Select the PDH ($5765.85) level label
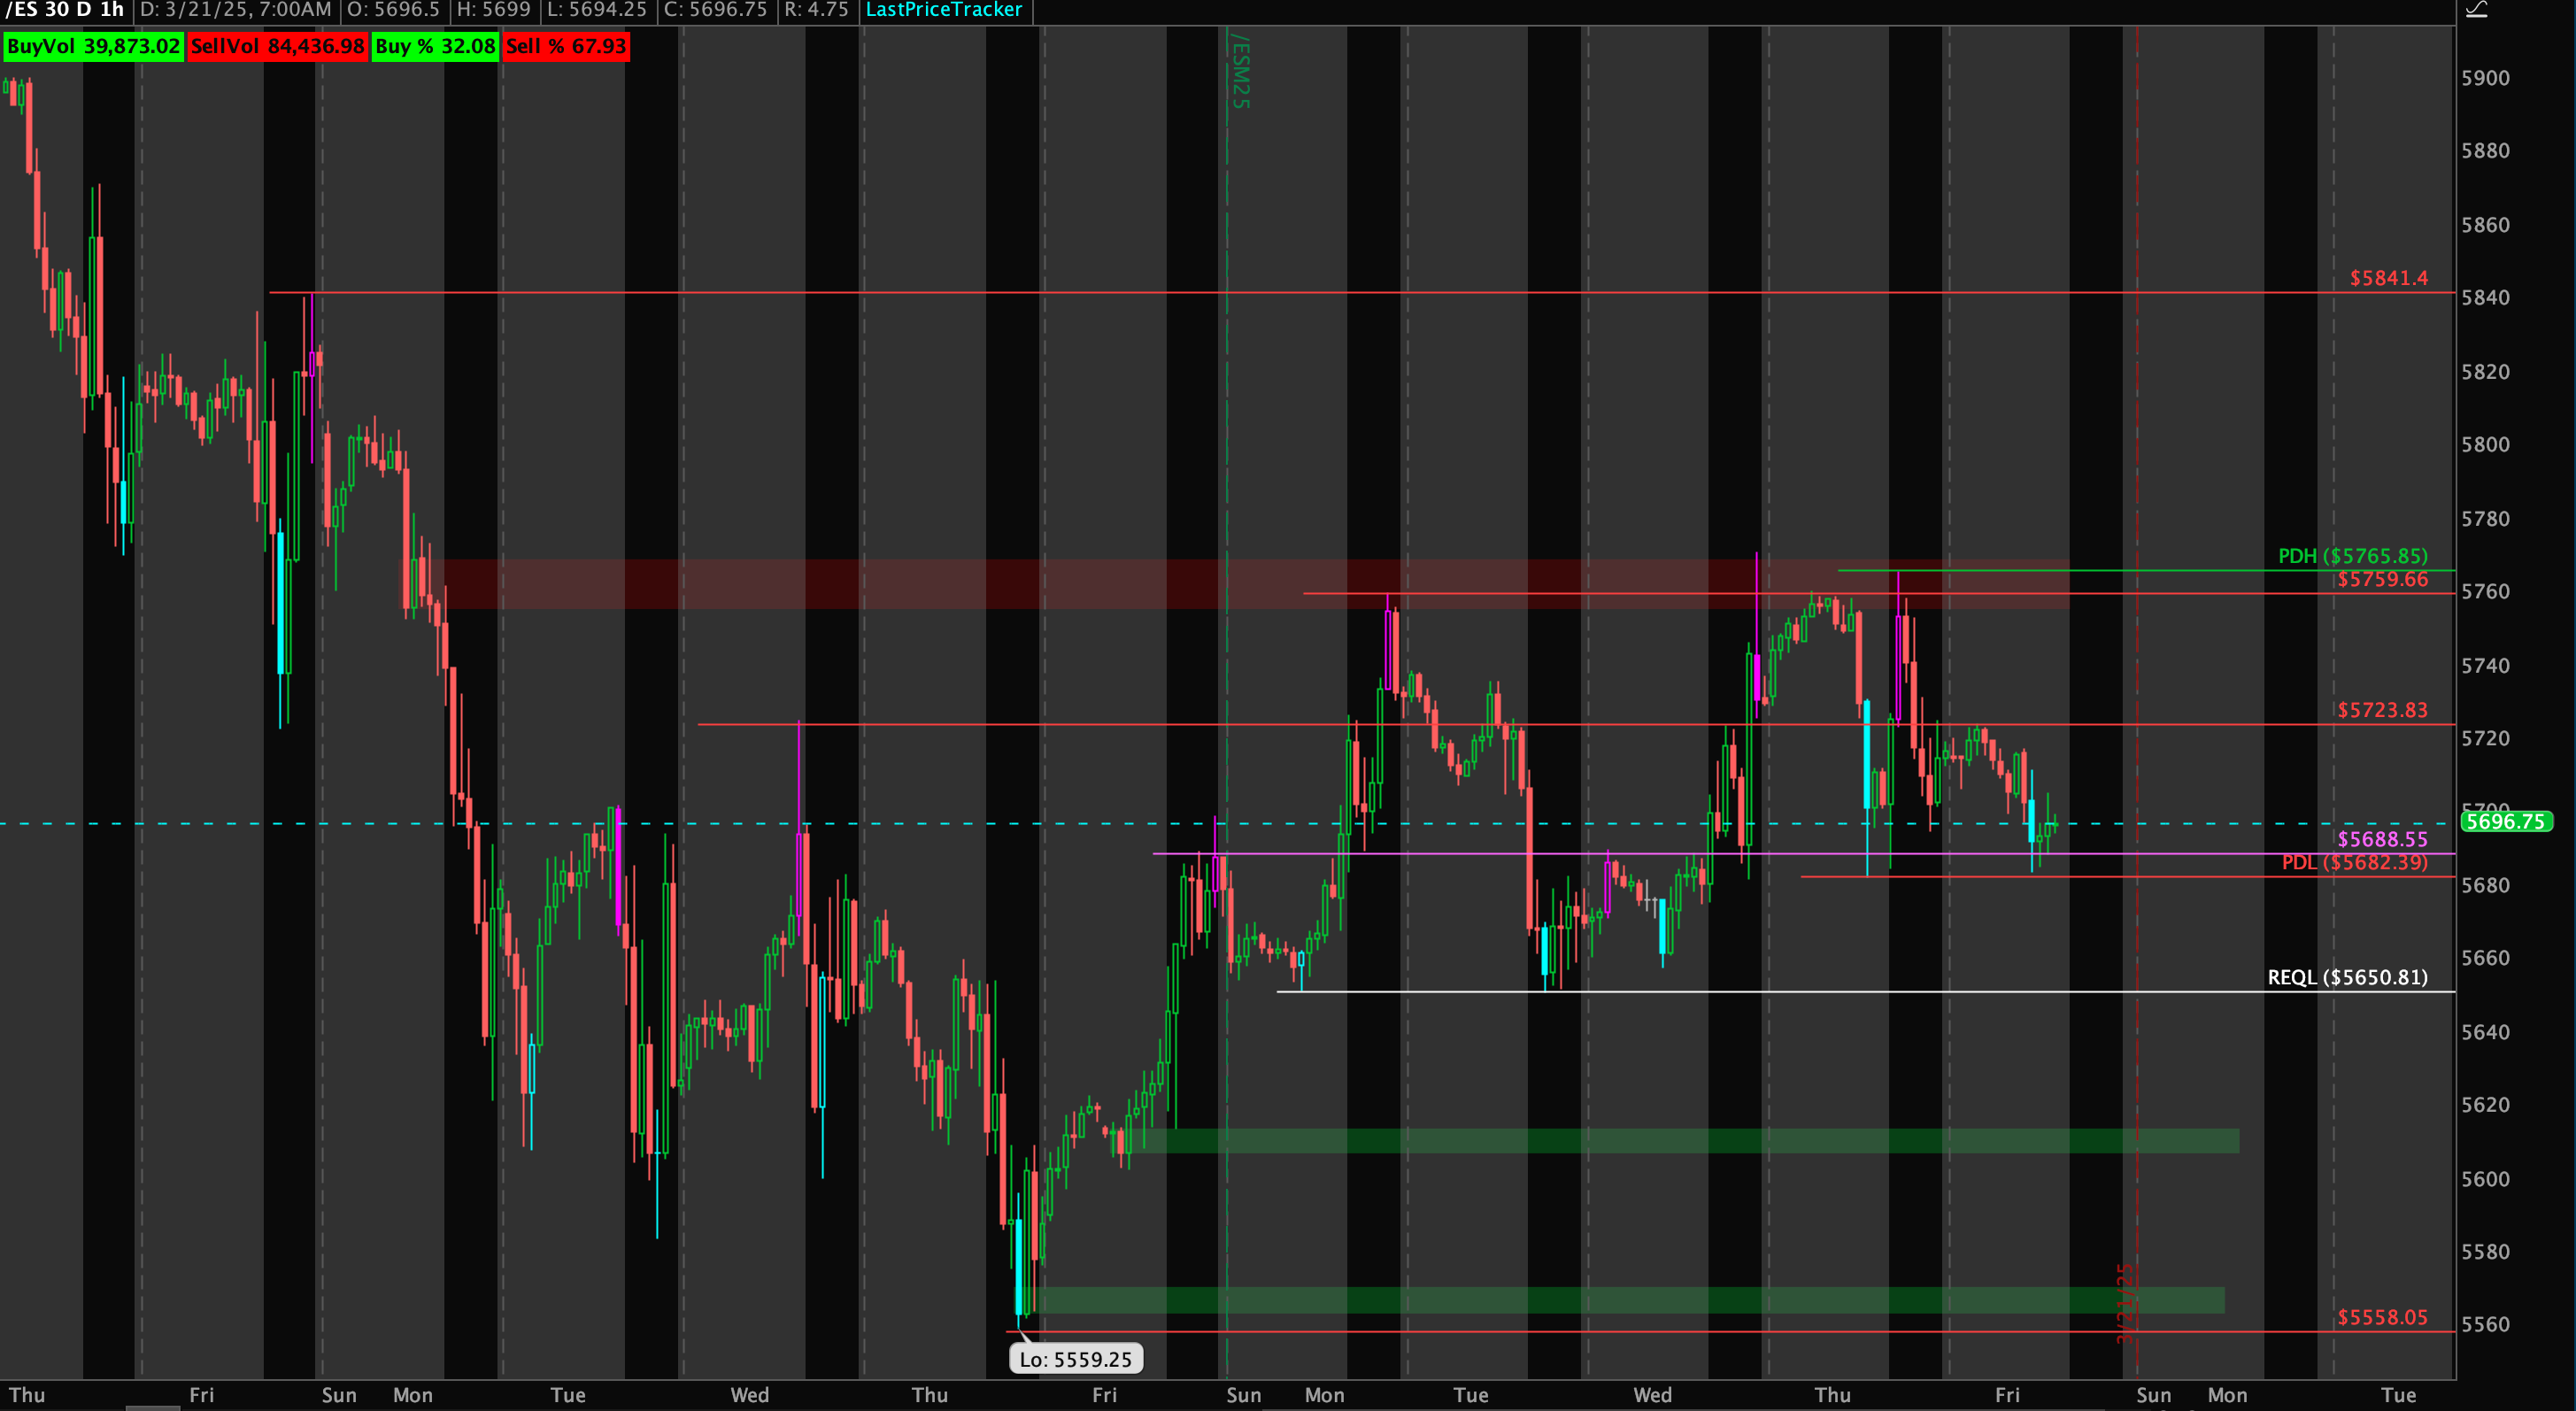This screenshot has width=2576, height=1411. pos(2352,555)
